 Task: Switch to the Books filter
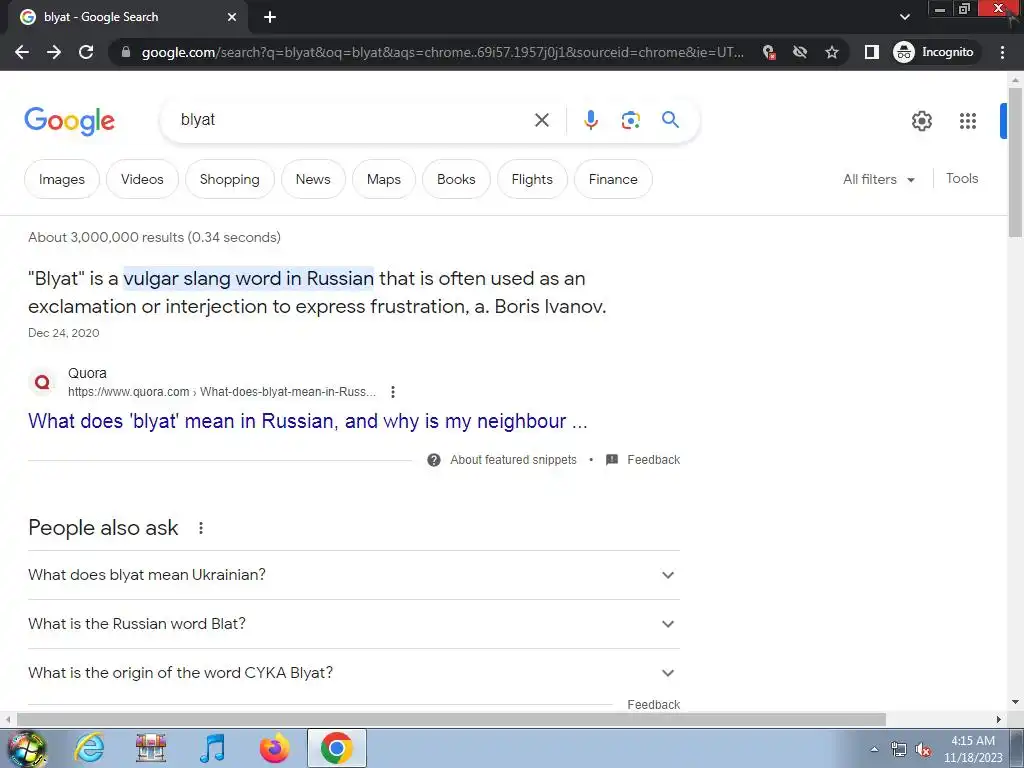(x=456, y=179)
